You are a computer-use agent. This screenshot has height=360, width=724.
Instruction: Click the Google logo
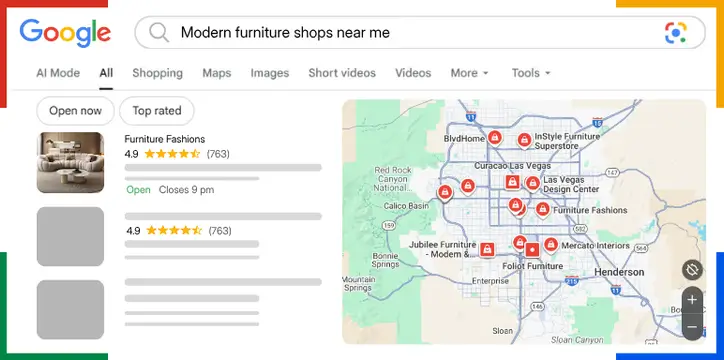(65, 33)
